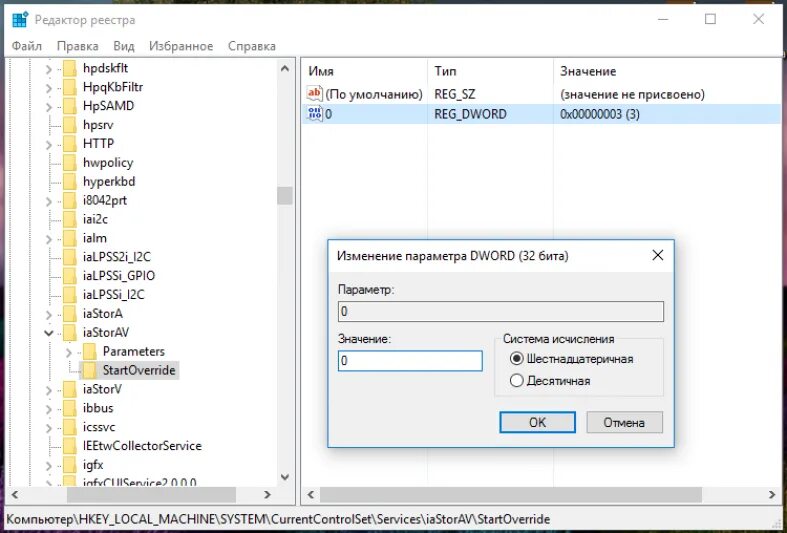Image resolution: width=787 pixels, height=533 pixels.
Task: Expand the iaStorV tree node
Action: (49, 390)
